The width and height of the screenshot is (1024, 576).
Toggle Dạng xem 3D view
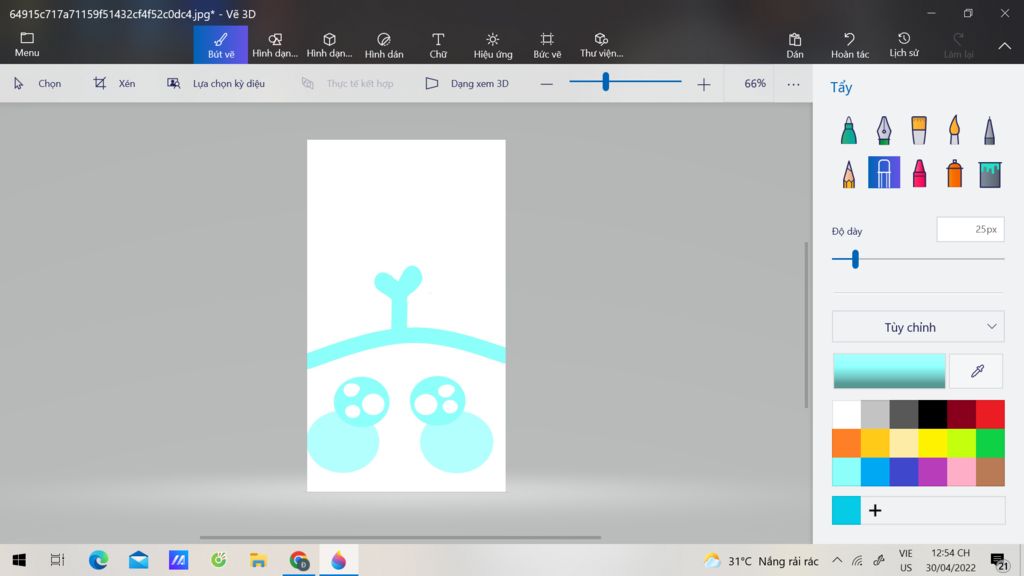point(467,84)
